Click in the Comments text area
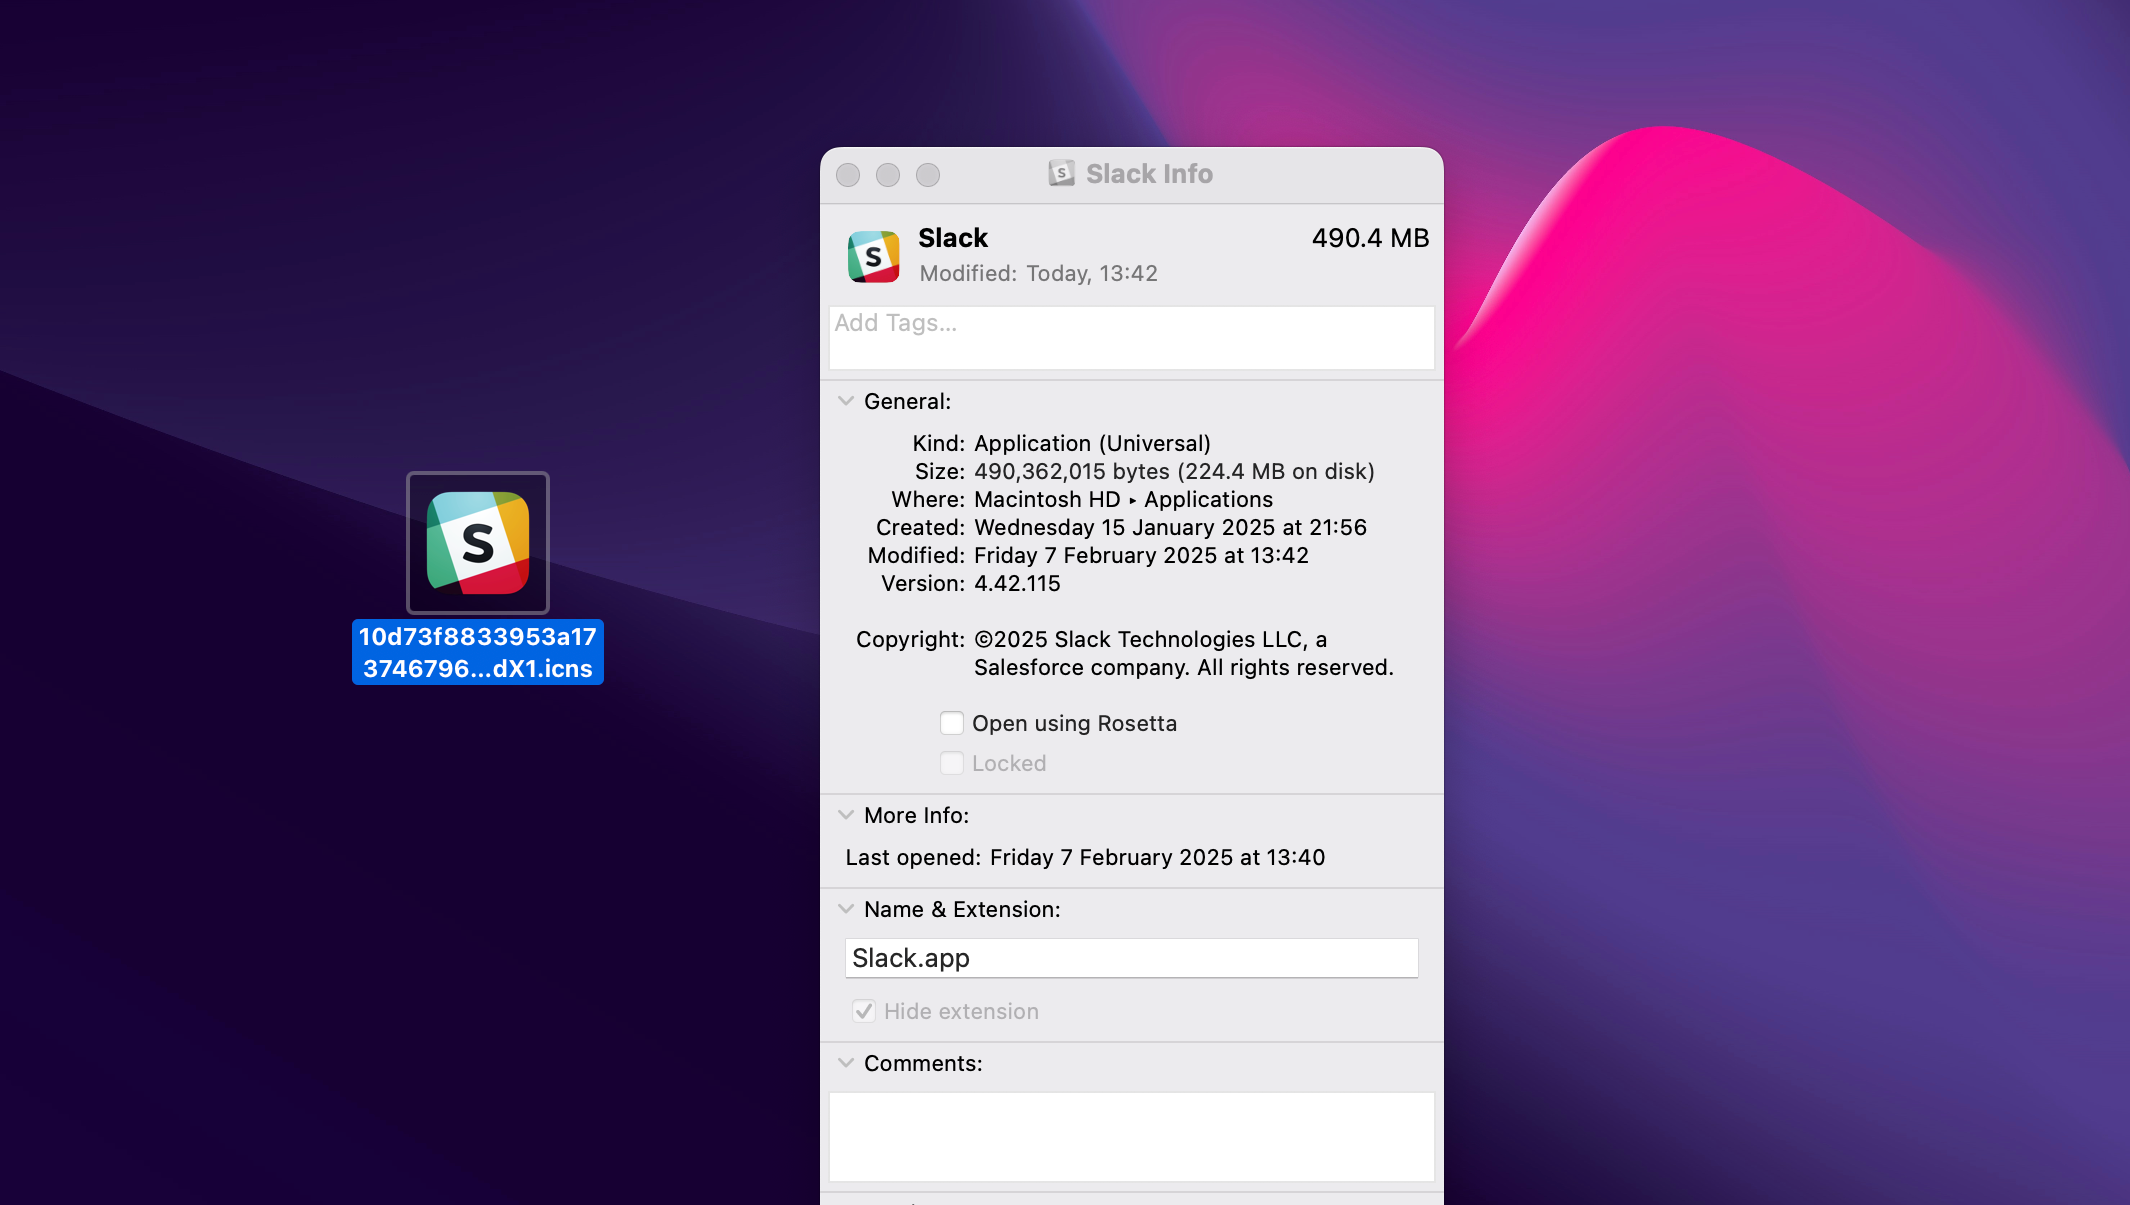The height and width of the screenshot is (1205, 2130). pyautogui.click(x=1132, y=1137)
